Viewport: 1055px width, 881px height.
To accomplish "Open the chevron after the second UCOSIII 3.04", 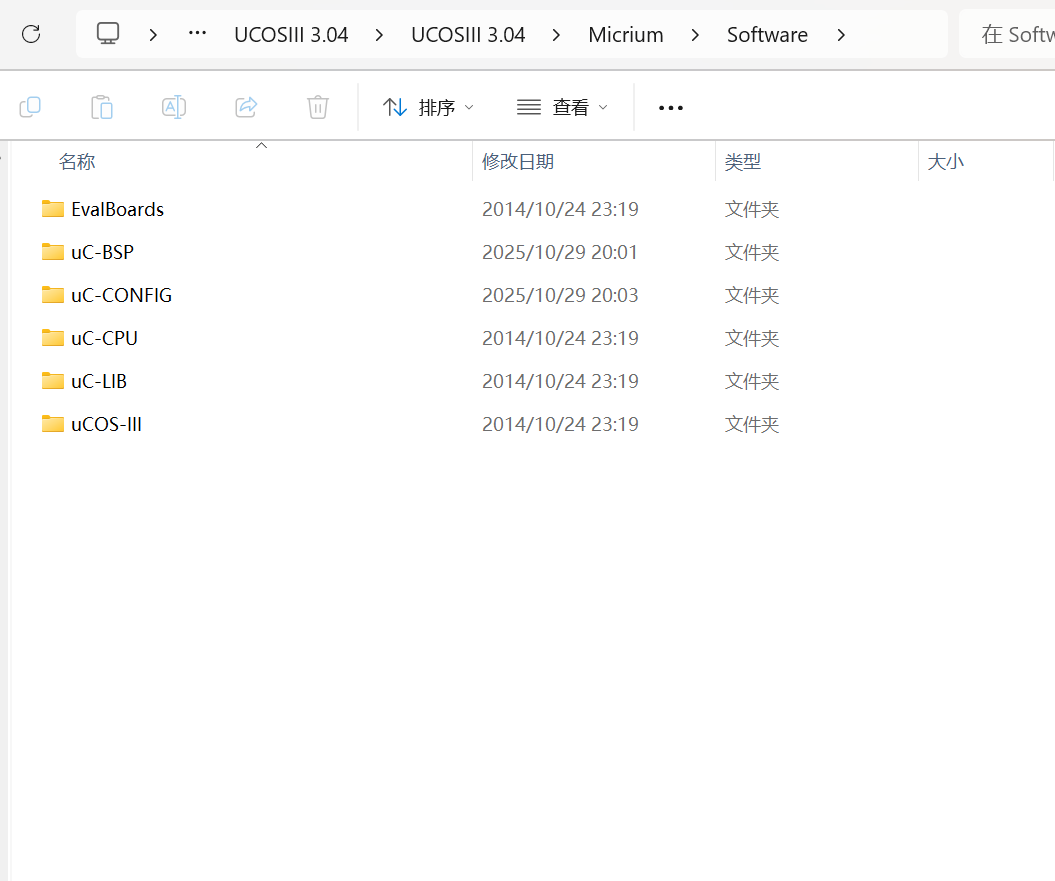I will 556,35.
